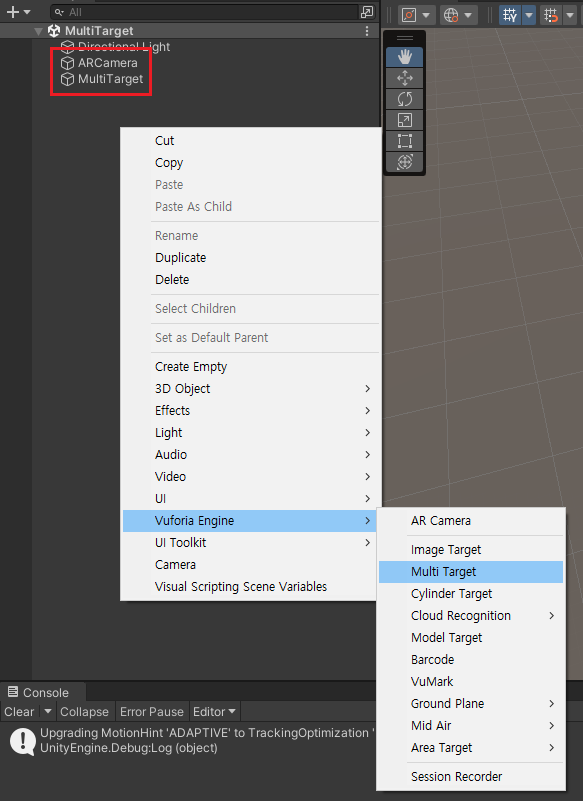Choose Delete from the context menu
Image resolution: width=583 pixels, height=801 pixels.
[251, 279]
